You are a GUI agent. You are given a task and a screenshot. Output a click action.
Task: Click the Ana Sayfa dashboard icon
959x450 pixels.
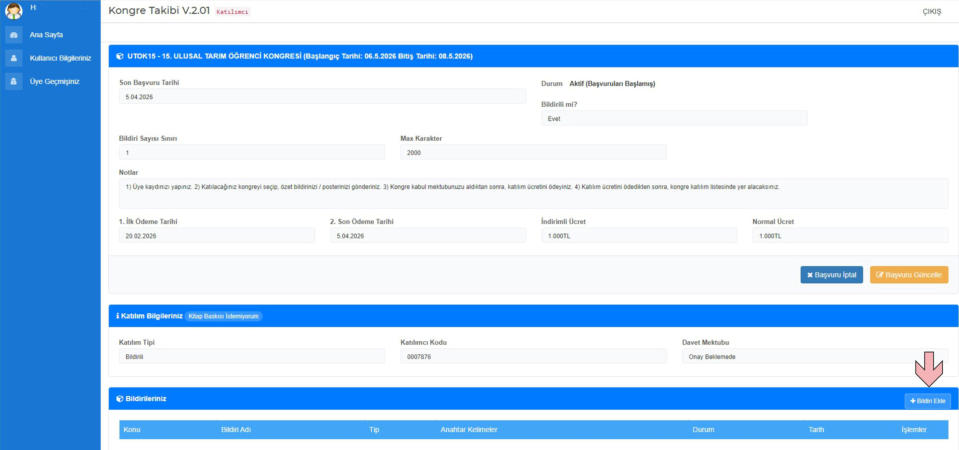click(14, 34)
